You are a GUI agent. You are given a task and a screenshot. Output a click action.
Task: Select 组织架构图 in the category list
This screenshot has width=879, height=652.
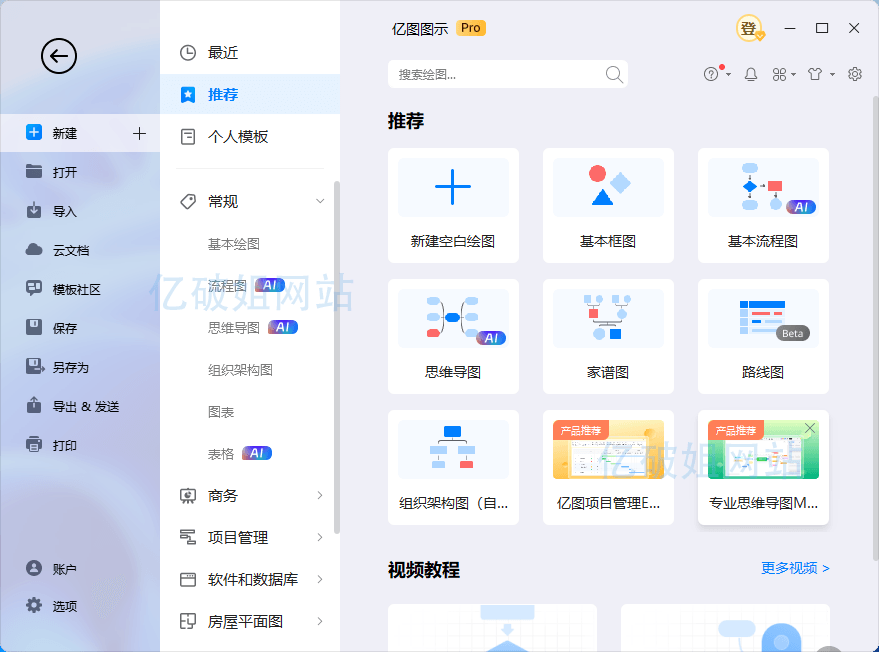tap(240, 370)
